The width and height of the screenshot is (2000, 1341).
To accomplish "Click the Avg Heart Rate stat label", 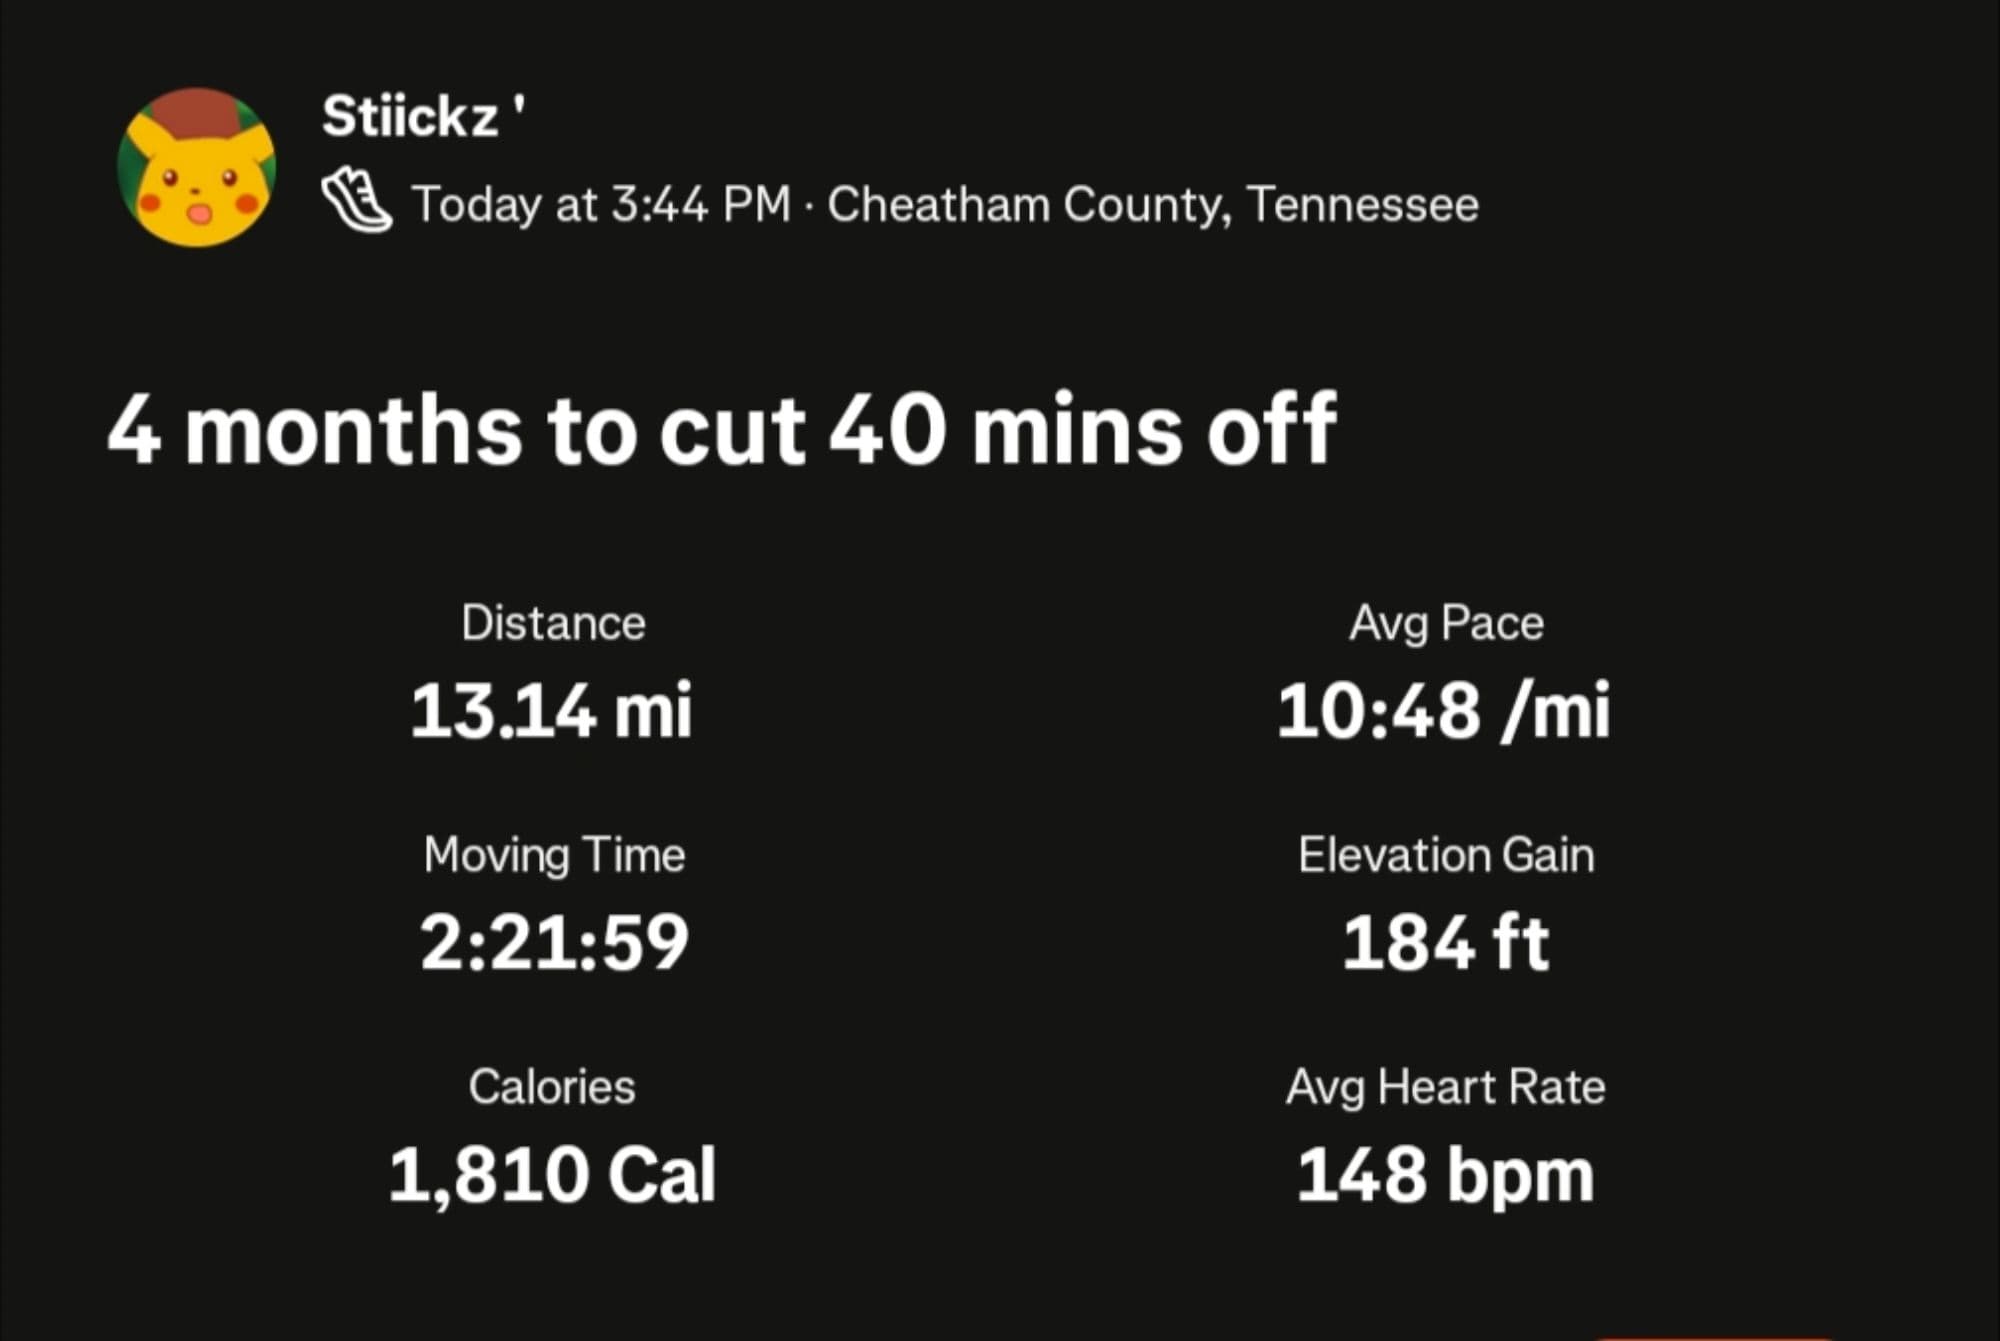I will point(1446,1087).
